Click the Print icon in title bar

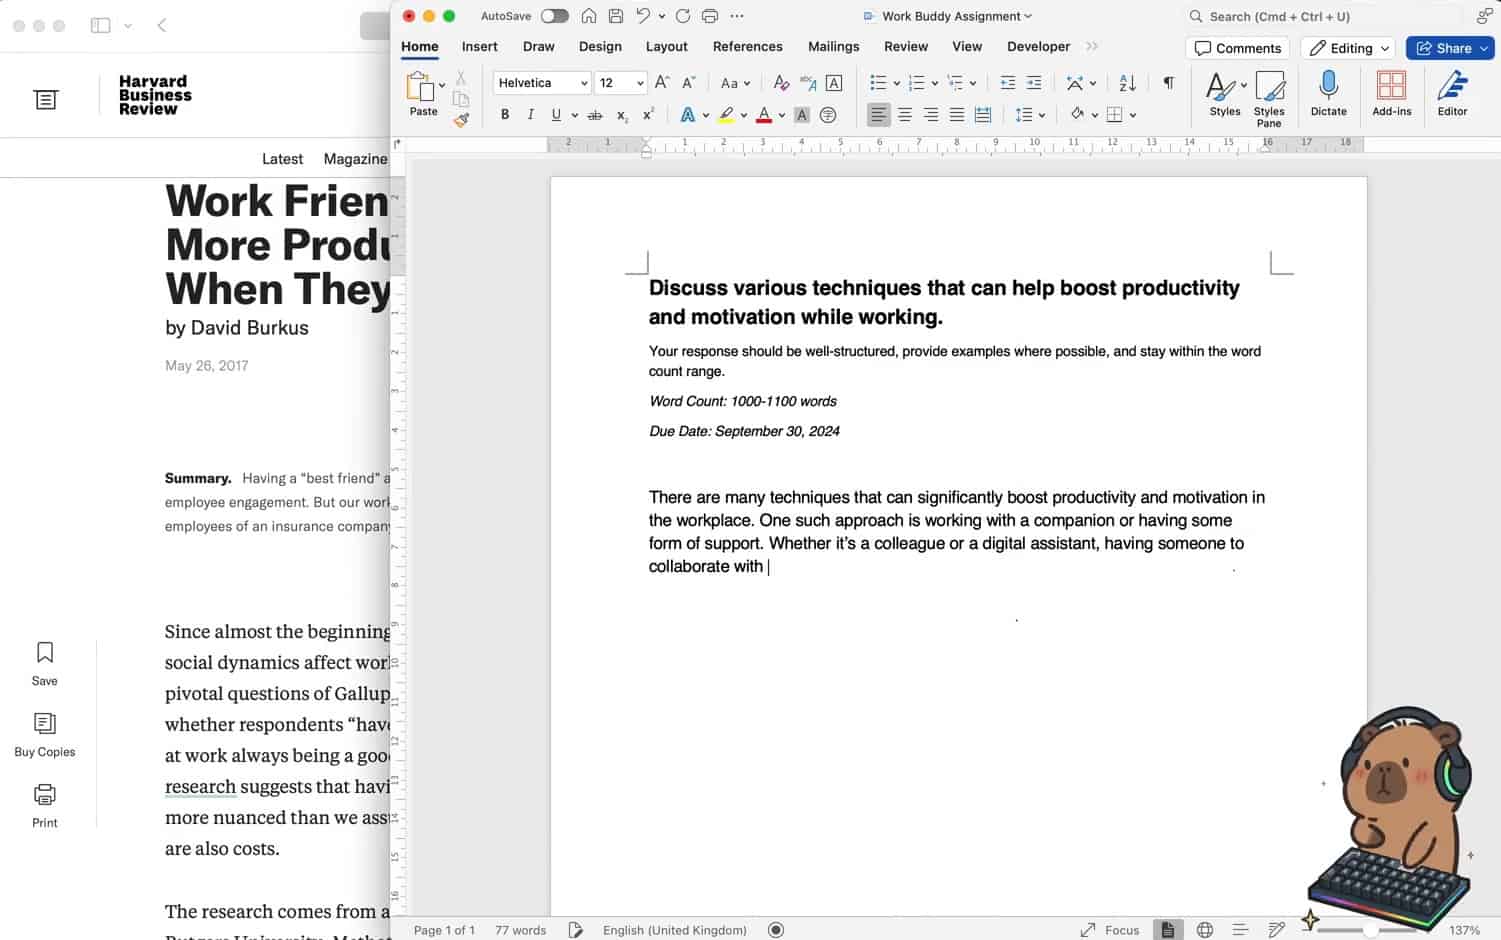pyautogui.click(x=710, y=16)
